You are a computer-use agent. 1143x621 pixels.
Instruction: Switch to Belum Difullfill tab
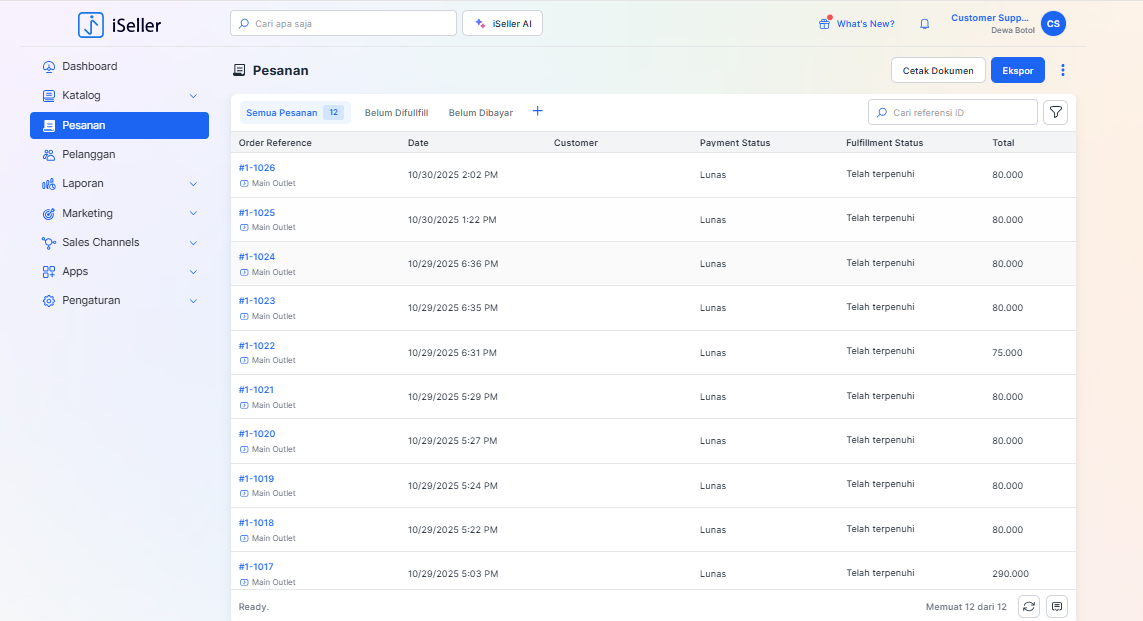point(396,113)
